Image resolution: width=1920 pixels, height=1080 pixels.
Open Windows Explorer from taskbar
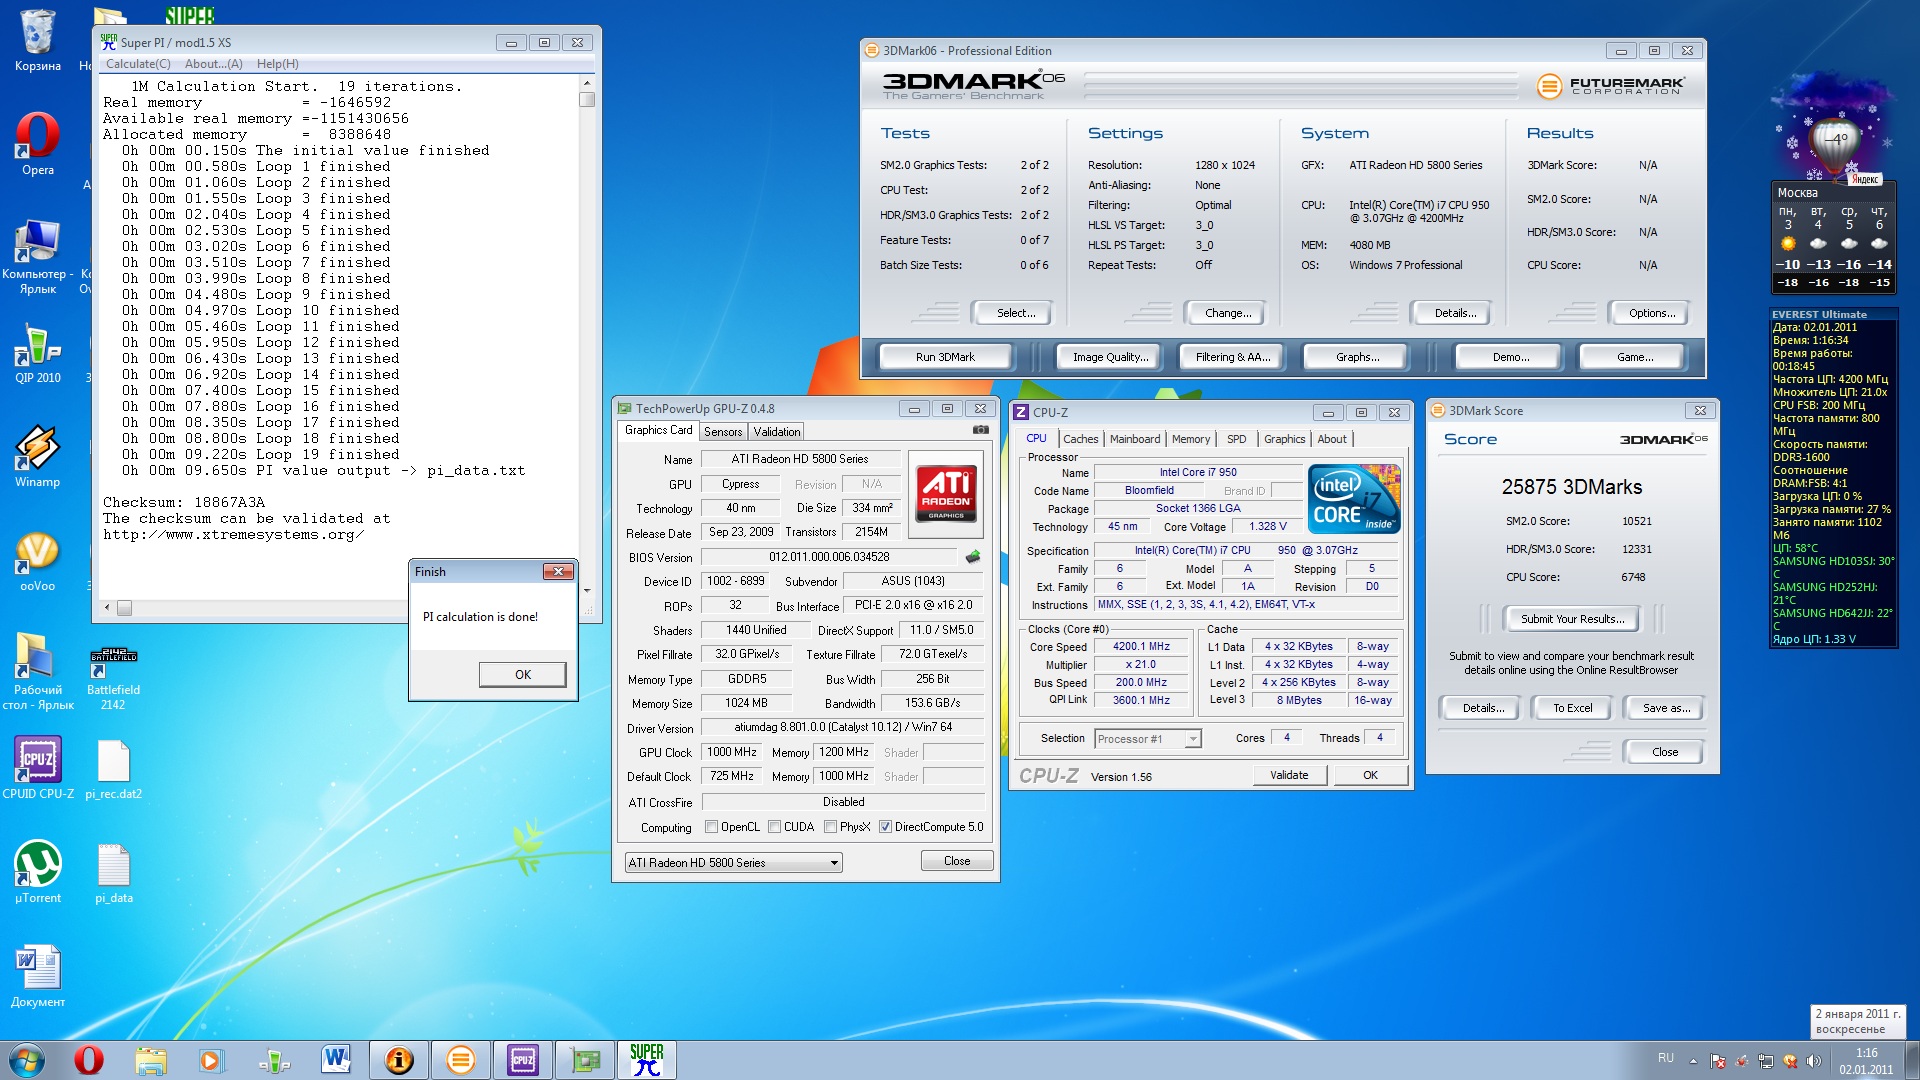pos(150,1060)
